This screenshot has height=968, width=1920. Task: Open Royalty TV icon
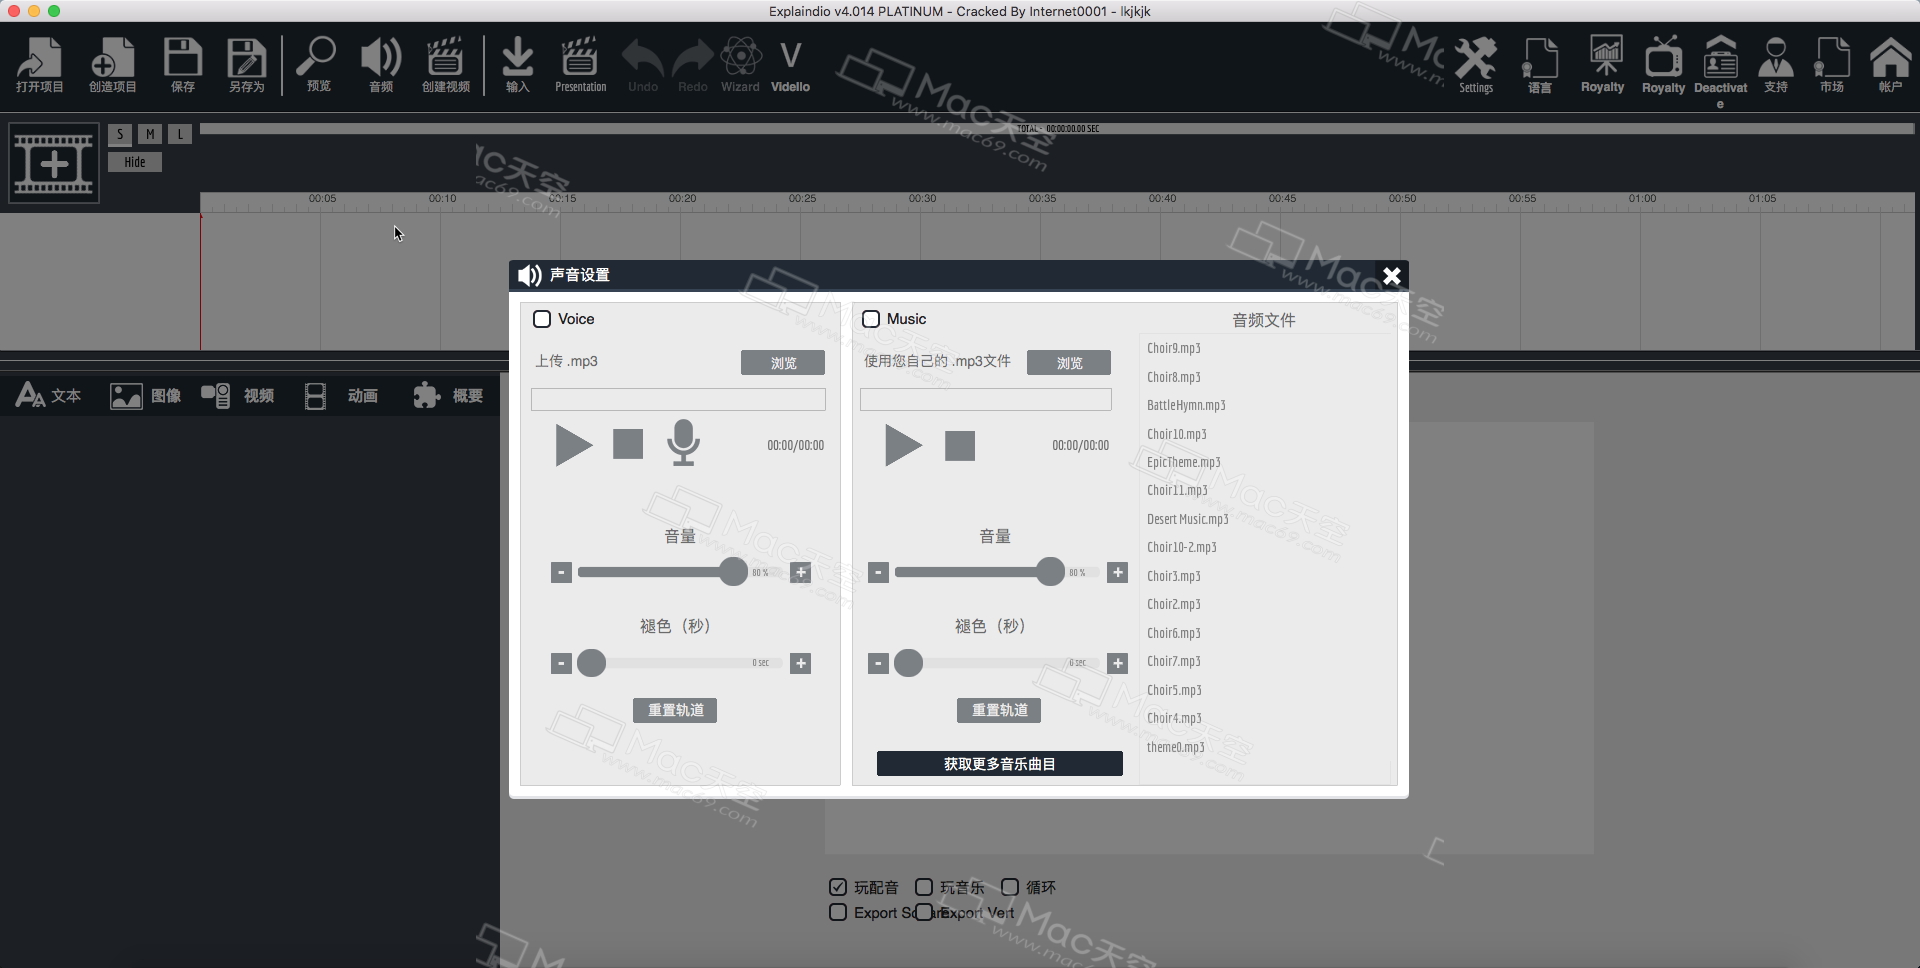tap(1663, 65)
